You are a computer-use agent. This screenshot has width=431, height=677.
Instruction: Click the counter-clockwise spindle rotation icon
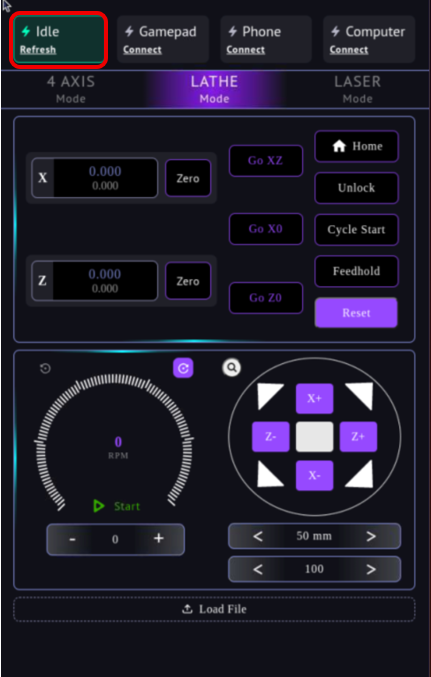[45, 369]
